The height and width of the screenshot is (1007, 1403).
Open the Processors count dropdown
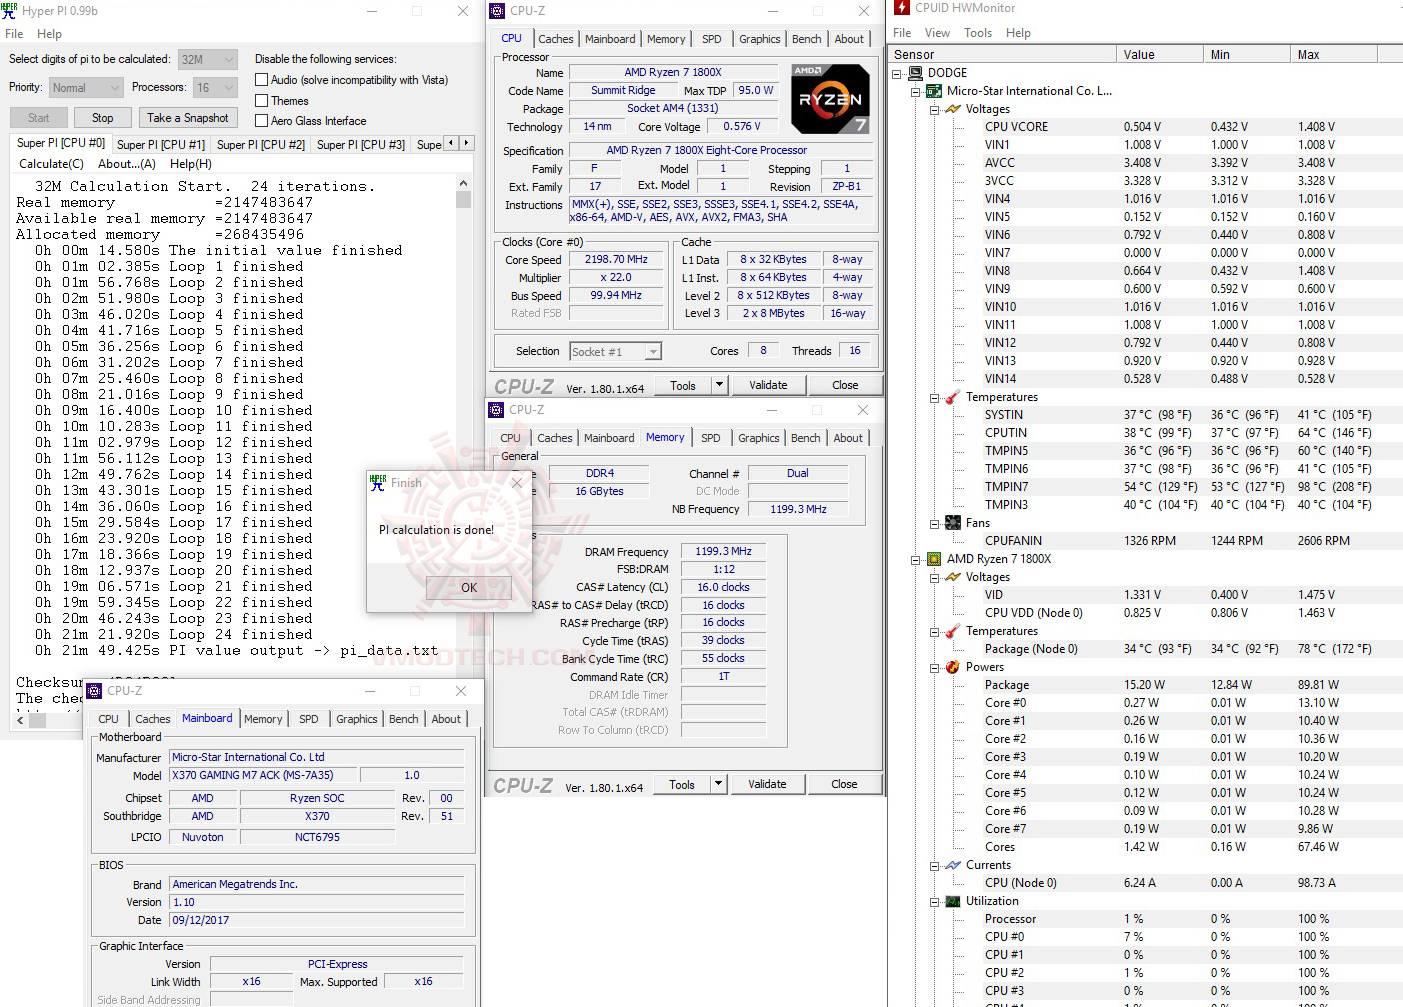(x=214, y=88)
